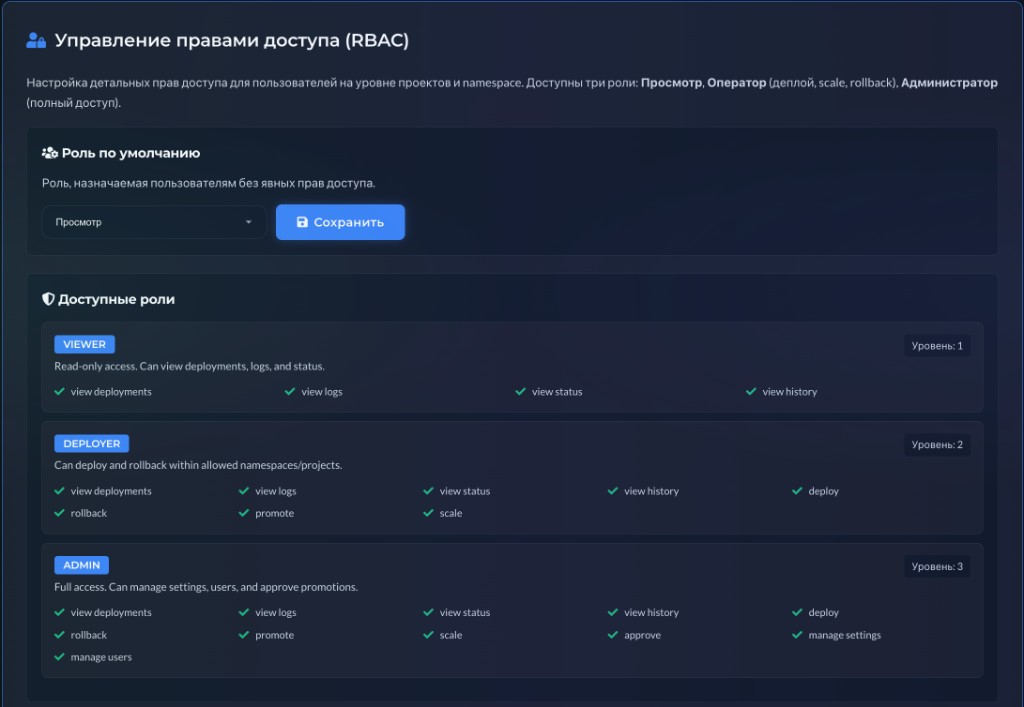The height and width of the screenshot is (707, 1024).
Task: Click the "Уровень: 3" badge on ADMIN card
Action: click(x=936, y=565)
